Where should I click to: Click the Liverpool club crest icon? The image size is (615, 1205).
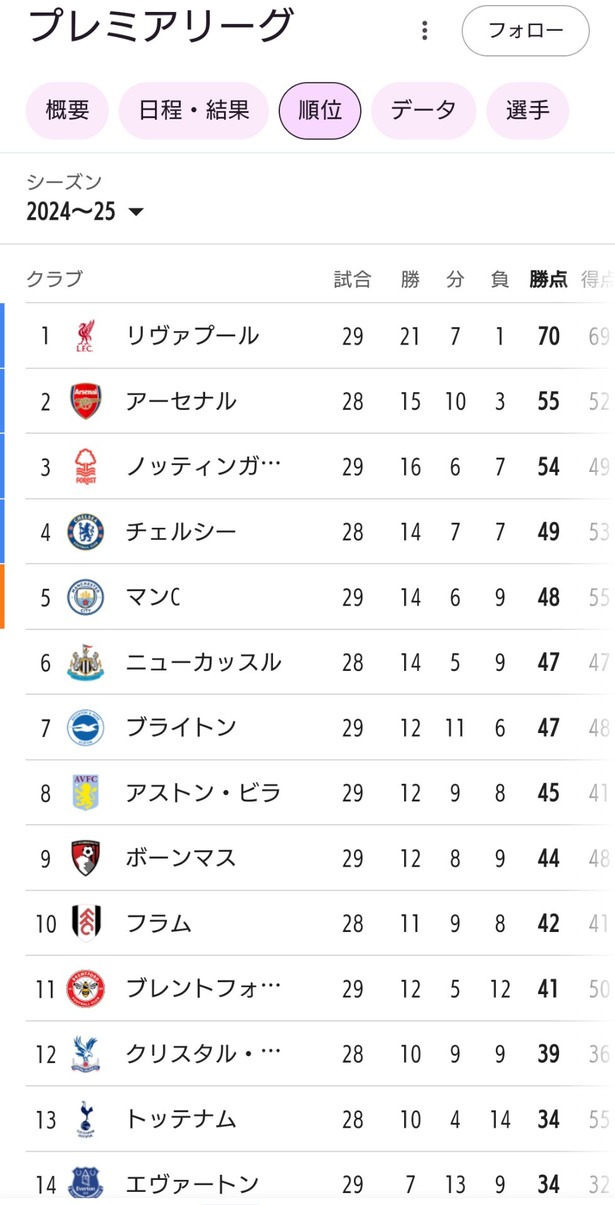85,336
